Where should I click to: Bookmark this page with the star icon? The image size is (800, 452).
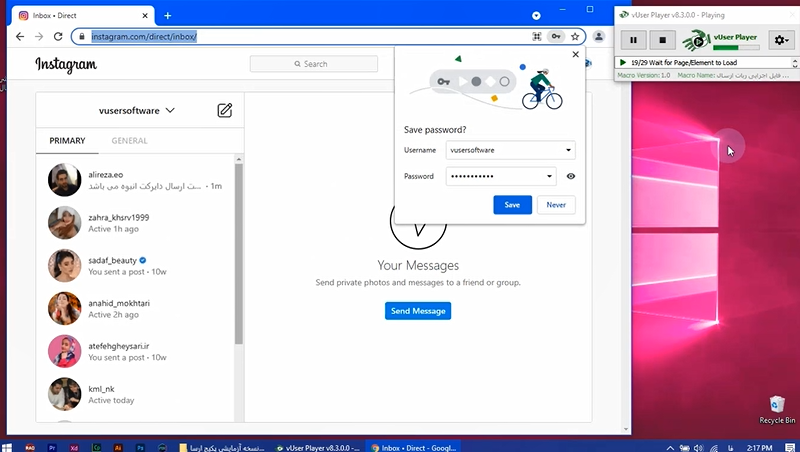[575, 36]
